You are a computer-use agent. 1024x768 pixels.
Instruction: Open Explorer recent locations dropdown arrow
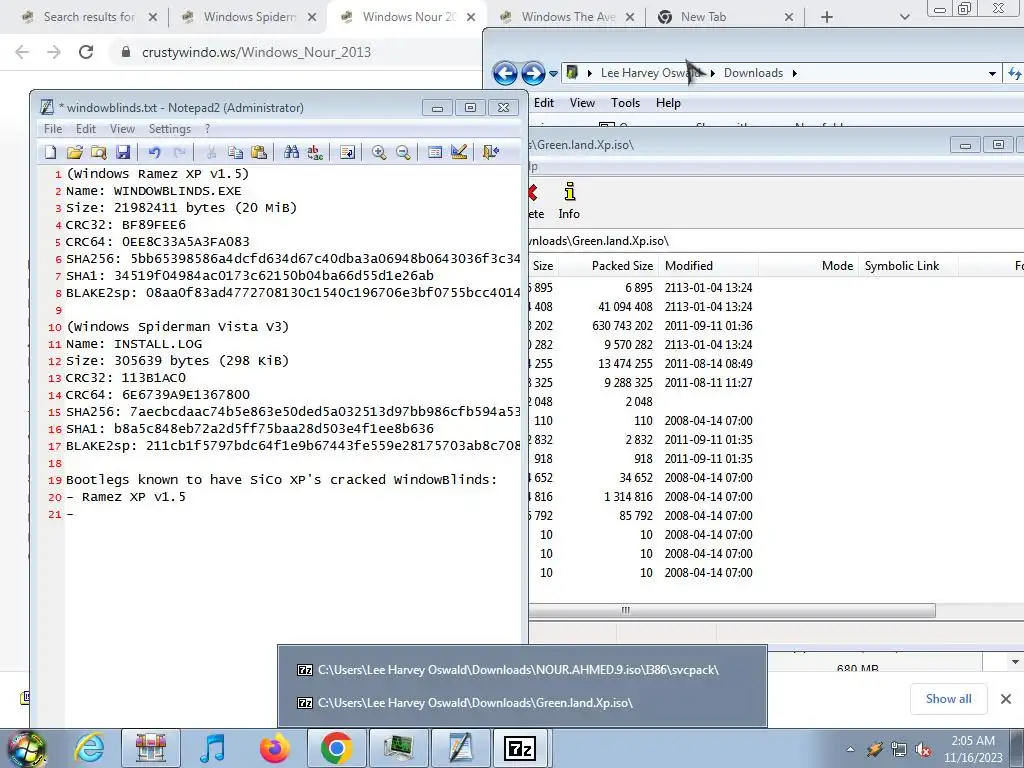(553, 73)
